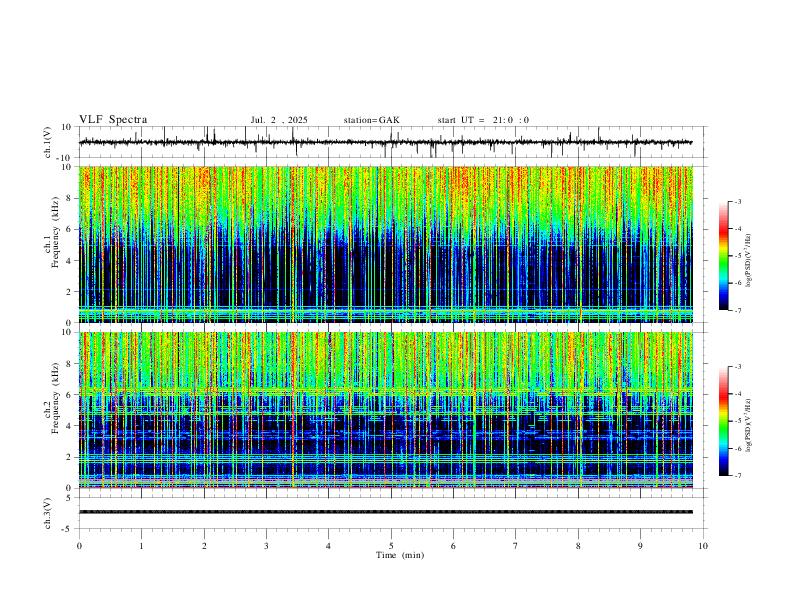This screenshot has height=612, width=792.
Task: Click inside the ch.2 spectrogram panel
Action: tap(386, 410)
